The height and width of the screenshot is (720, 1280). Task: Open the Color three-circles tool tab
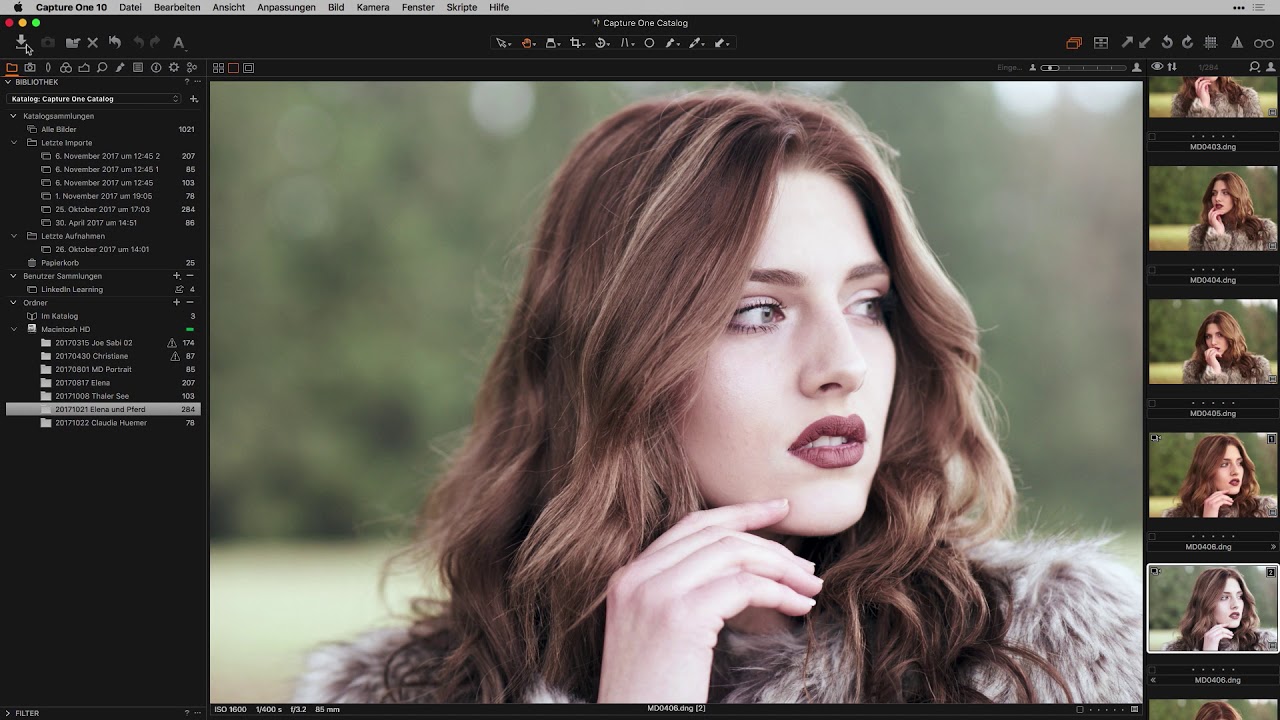[66, 68]
